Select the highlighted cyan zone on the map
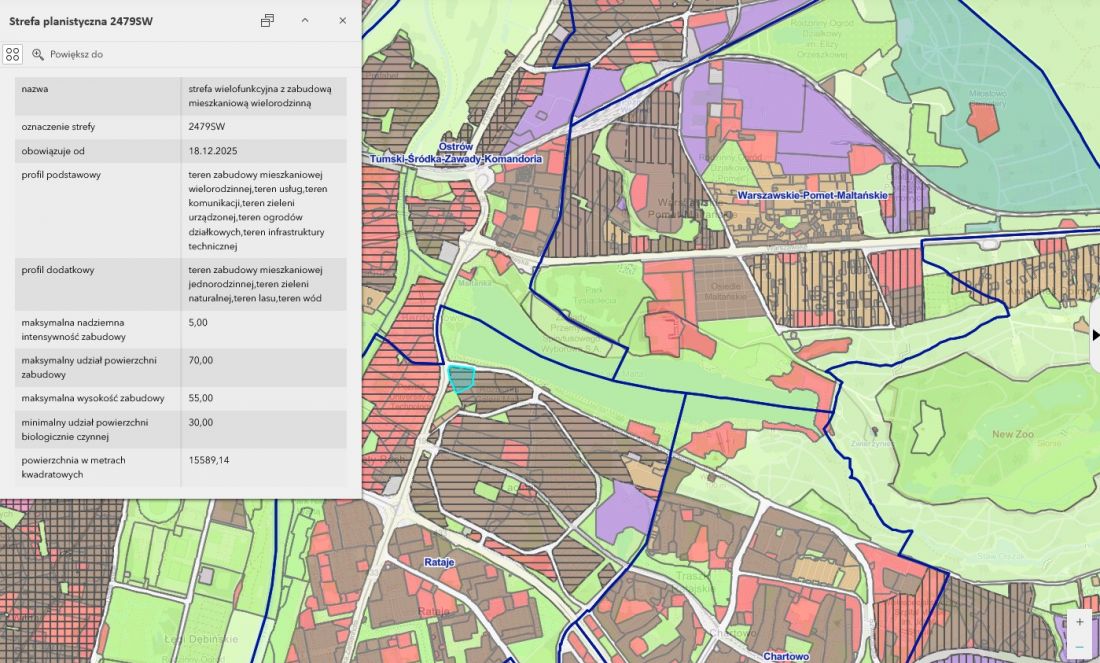Viewport: 1100px width, 663px height. [461, 378]
